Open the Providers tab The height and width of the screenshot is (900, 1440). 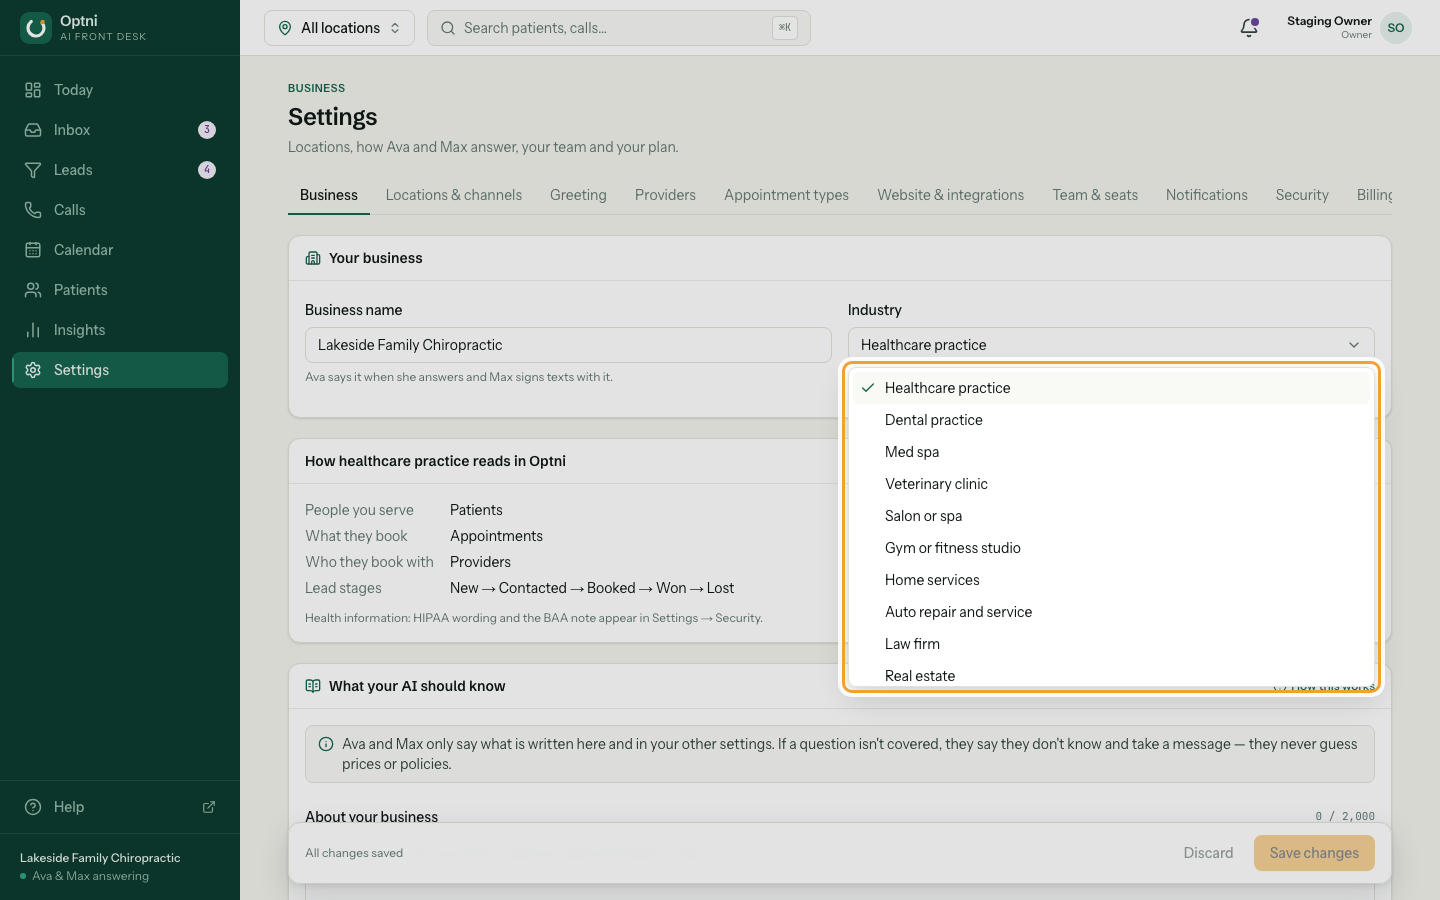(x=665, y=195)
